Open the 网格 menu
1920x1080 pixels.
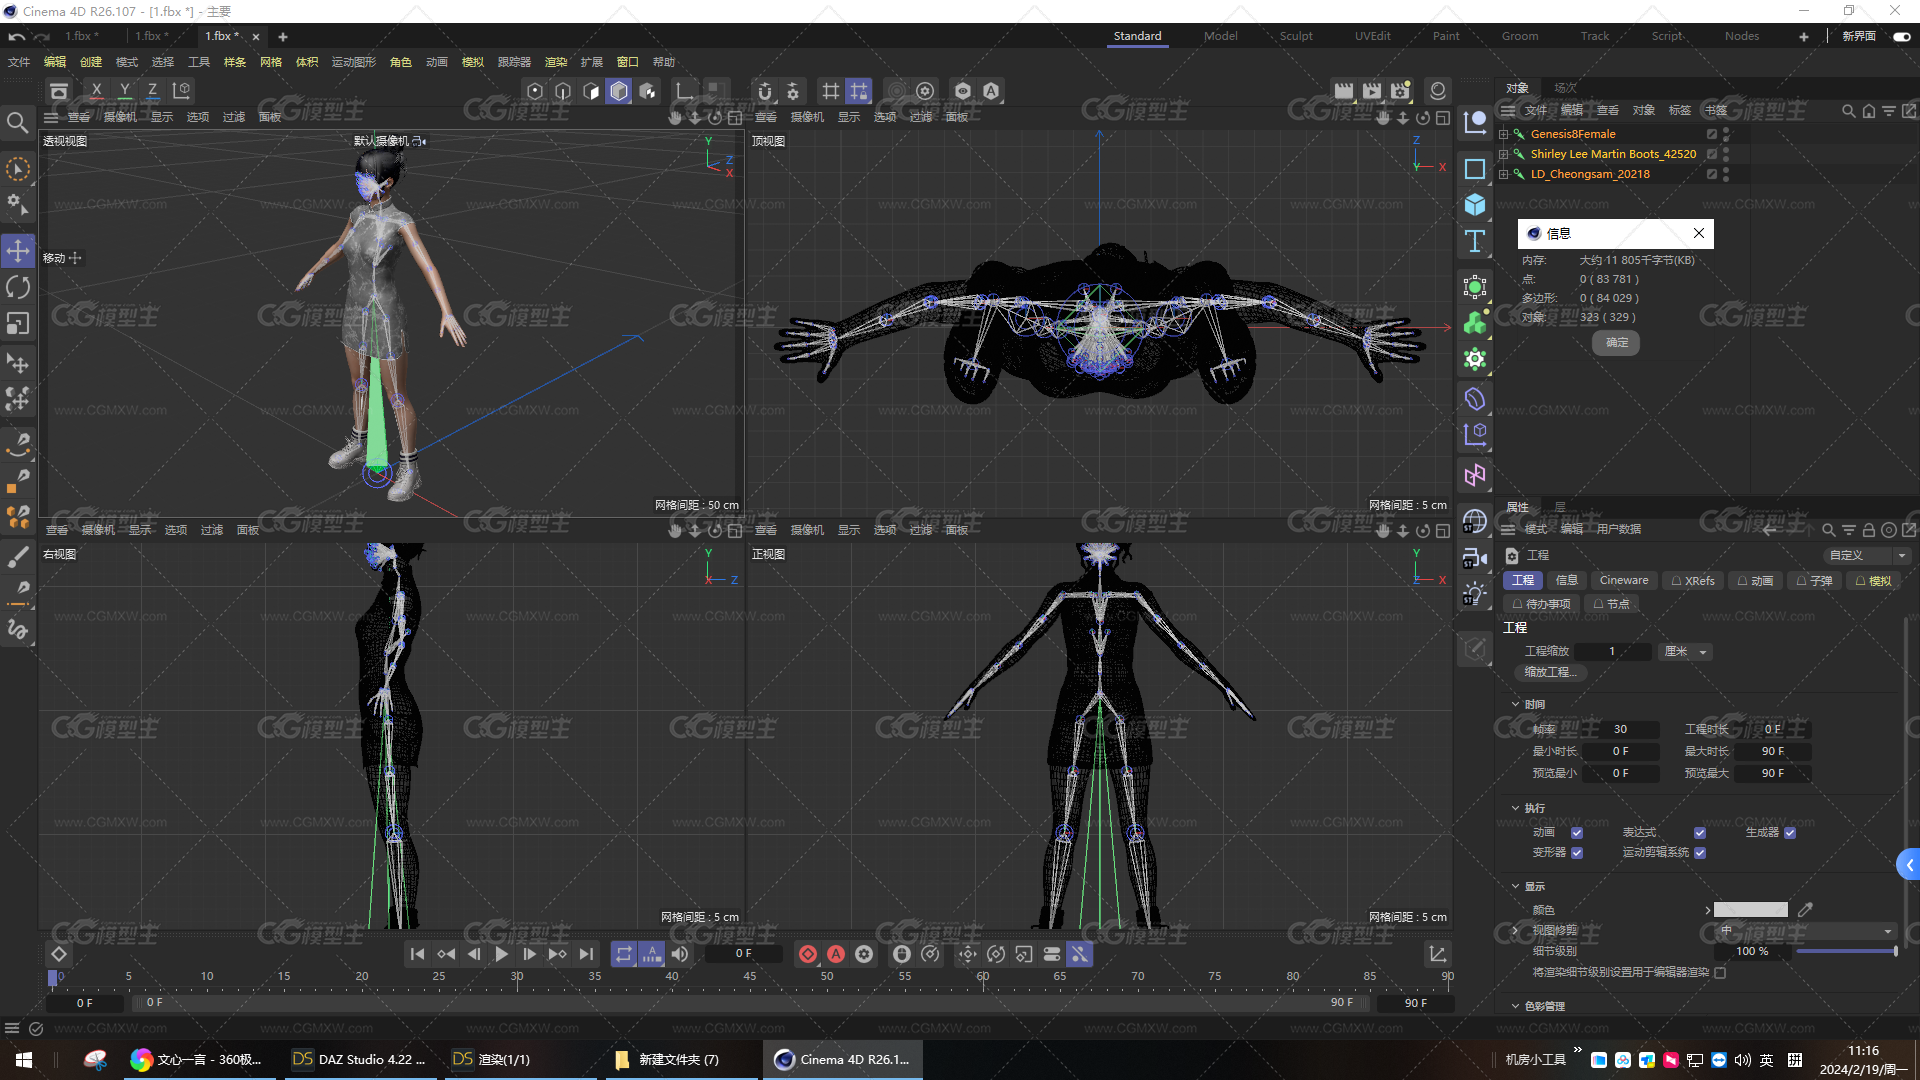271,62
